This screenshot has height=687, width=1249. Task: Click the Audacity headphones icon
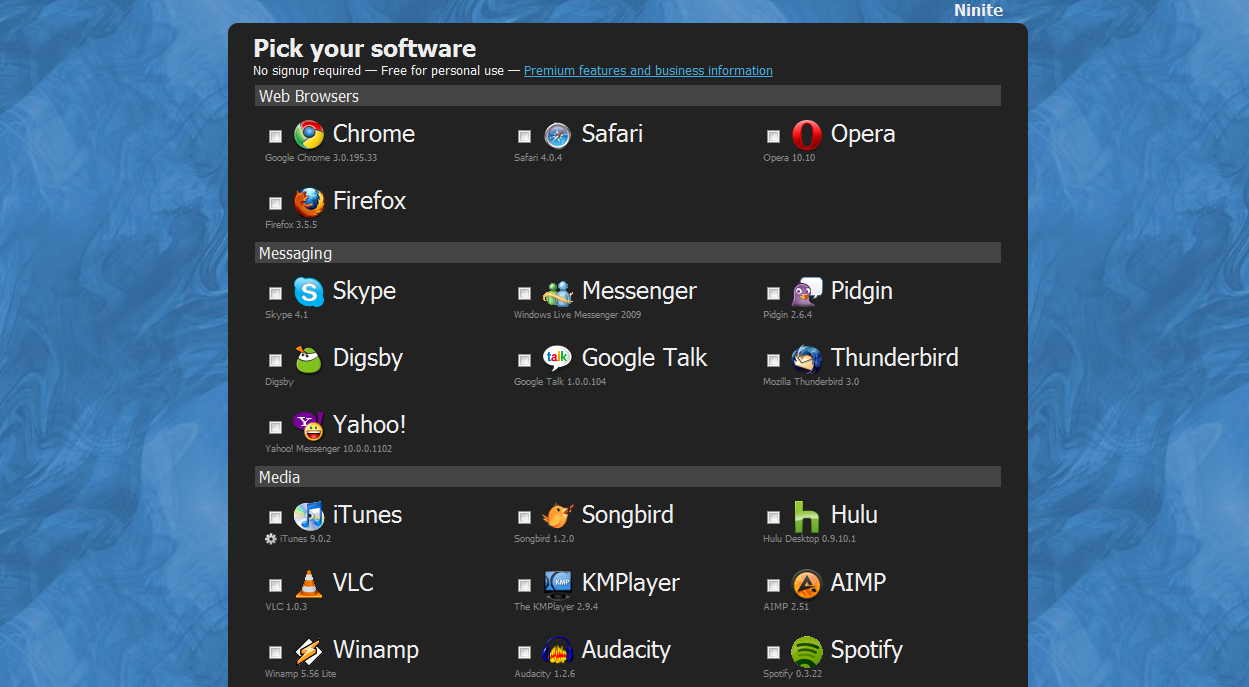pyautogui.click(x=557, y=651)
